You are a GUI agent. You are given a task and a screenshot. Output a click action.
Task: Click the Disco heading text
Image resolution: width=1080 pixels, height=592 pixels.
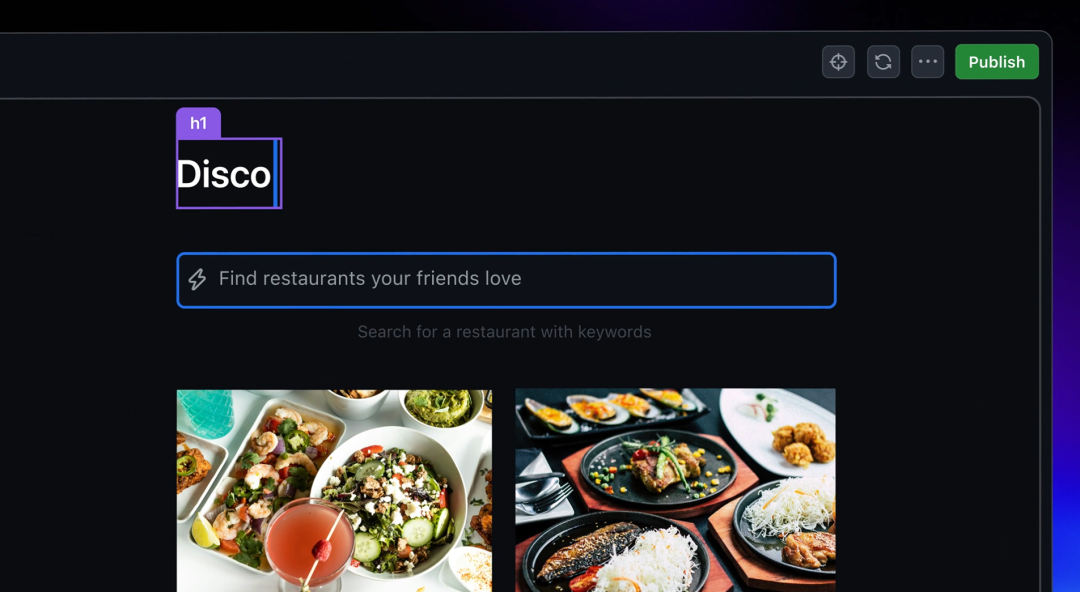click(x=224, y=174)
